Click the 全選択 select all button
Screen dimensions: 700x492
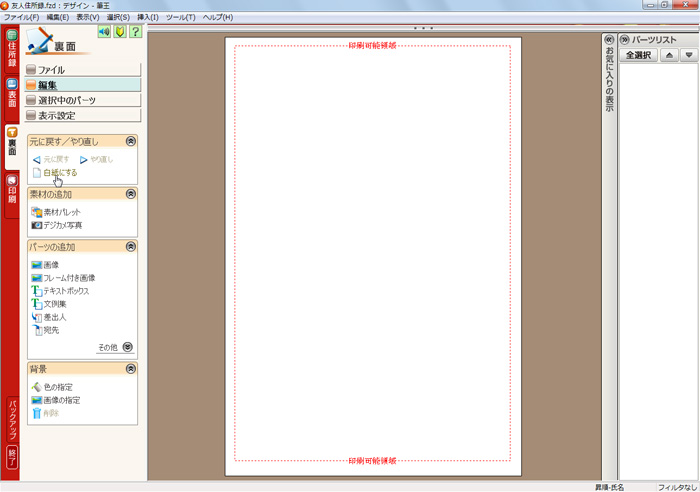pos(638,55)
